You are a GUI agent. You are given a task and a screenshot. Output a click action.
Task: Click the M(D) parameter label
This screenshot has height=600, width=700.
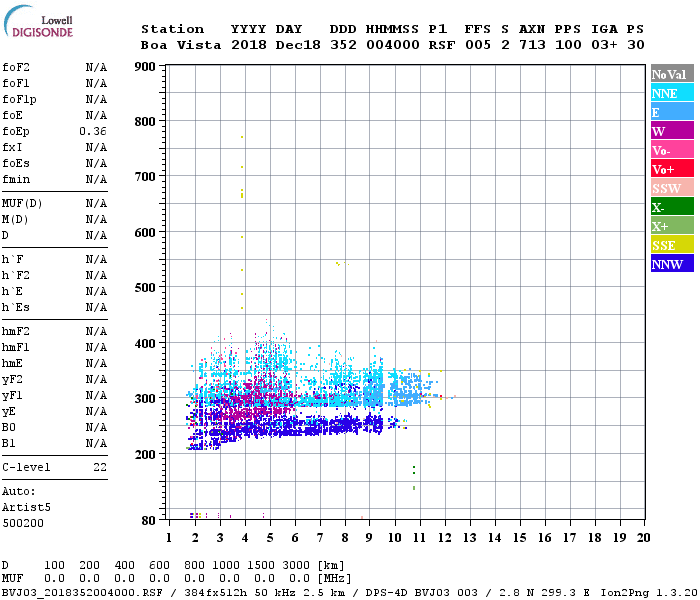[x=15, y=220]
